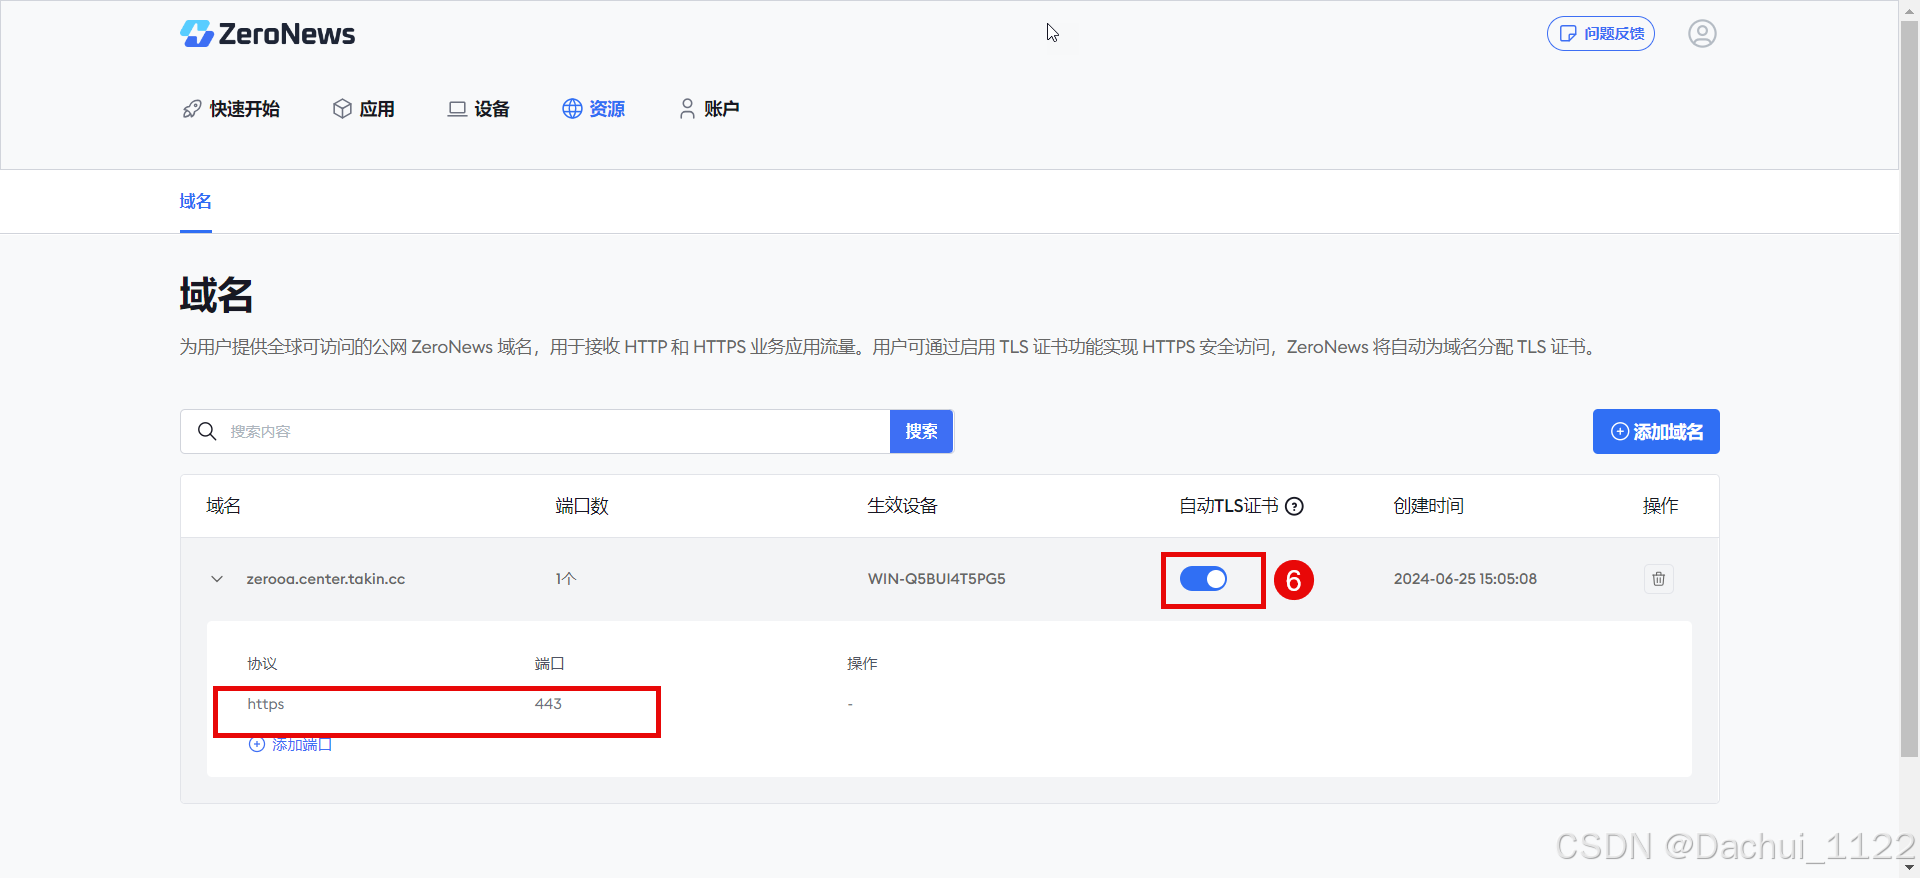Open the 资源 menu

click(593, 109)
